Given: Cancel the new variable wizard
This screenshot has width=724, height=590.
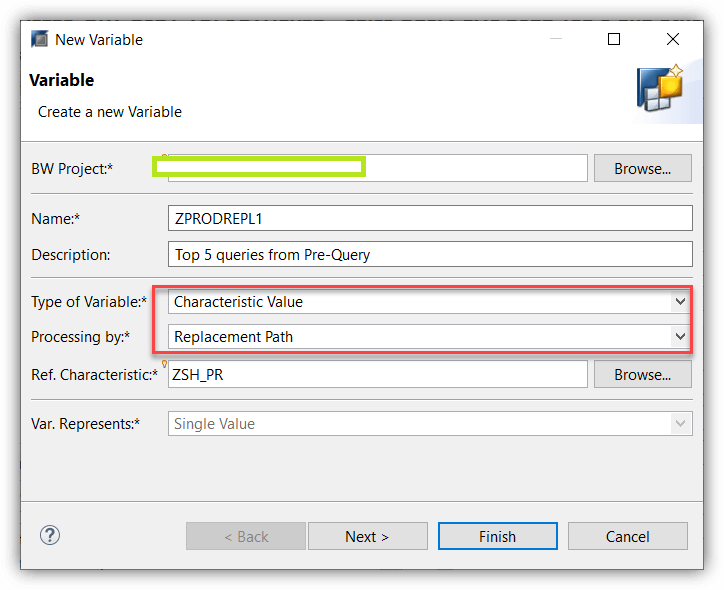Looking at the screenshot, I should click(627, 536).
